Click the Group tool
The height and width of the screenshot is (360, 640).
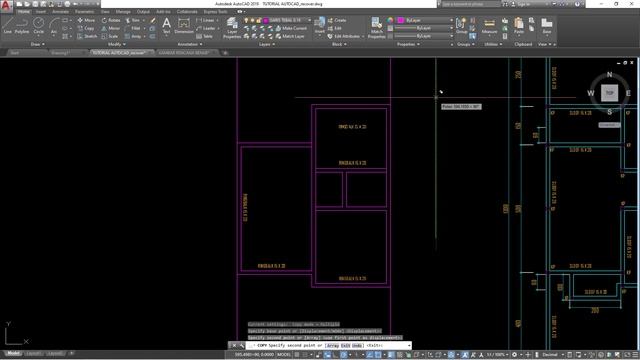(x=462, y=25)
